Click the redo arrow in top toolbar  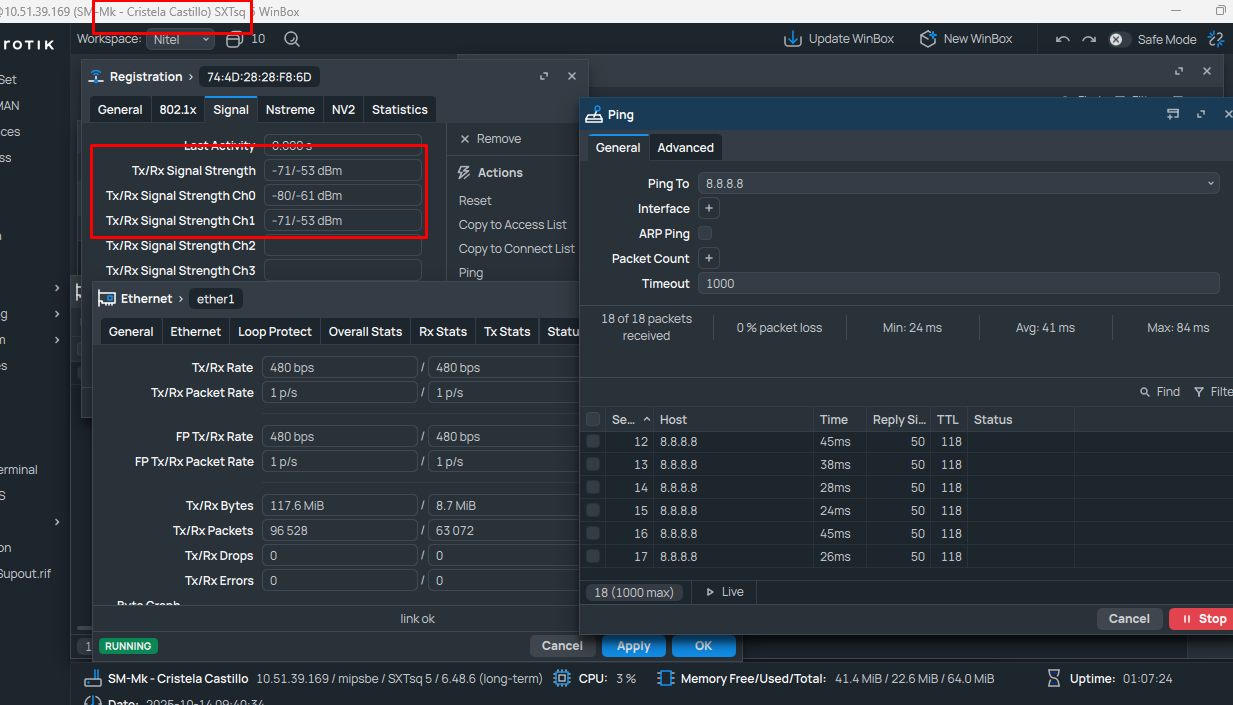tap(1089, 40)
